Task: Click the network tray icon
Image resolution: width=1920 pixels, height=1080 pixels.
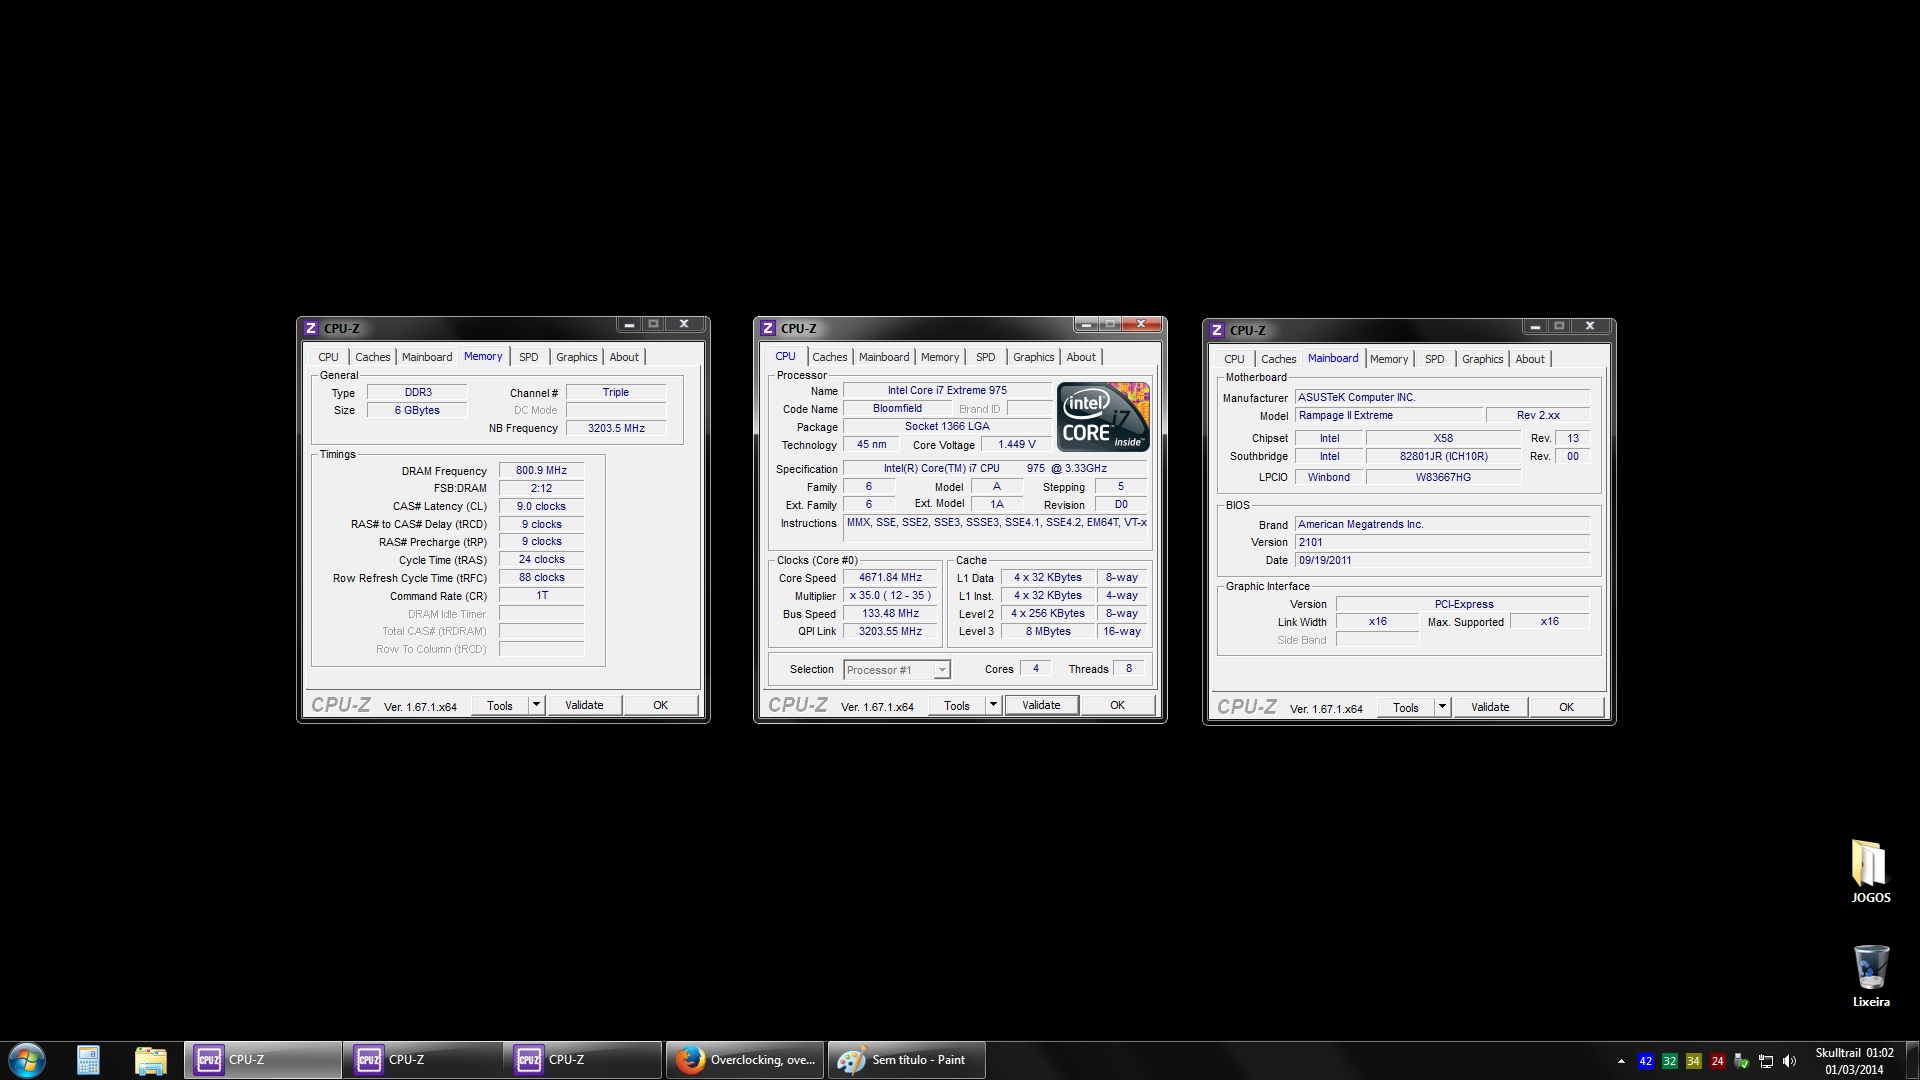Action: (x=1766, y=1061)
